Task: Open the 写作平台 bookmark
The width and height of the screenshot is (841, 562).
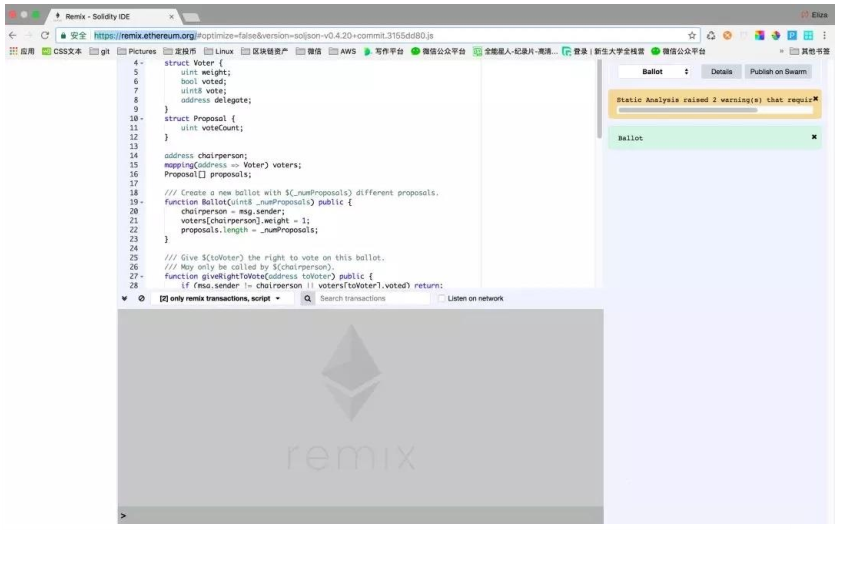Action: [x=383, y=51]
